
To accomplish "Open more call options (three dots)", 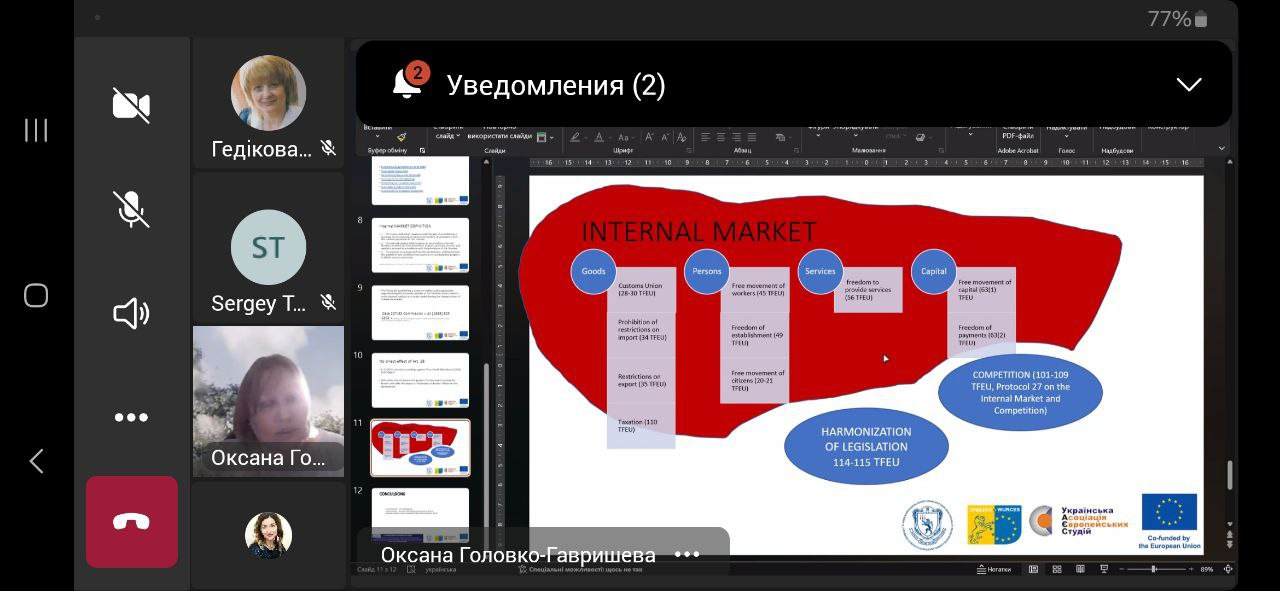I will [131, 418].
